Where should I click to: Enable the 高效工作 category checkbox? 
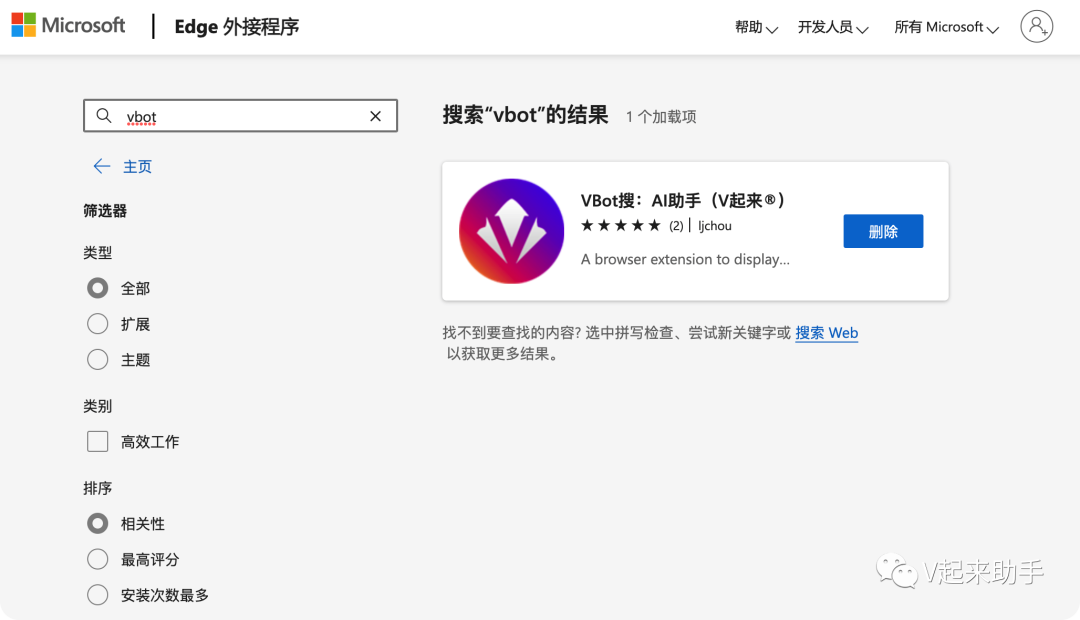click(97, 441)
